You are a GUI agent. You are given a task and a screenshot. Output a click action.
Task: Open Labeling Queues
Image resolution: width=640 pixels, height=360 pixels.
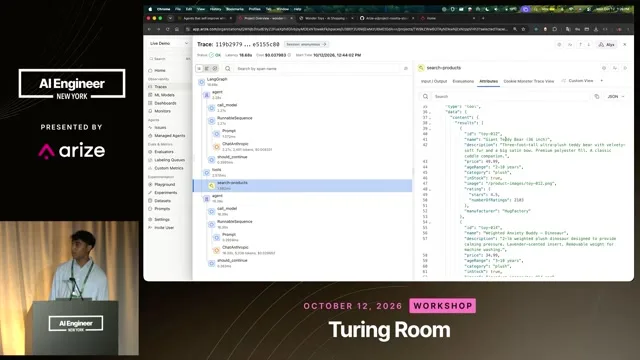pos(169,160)
